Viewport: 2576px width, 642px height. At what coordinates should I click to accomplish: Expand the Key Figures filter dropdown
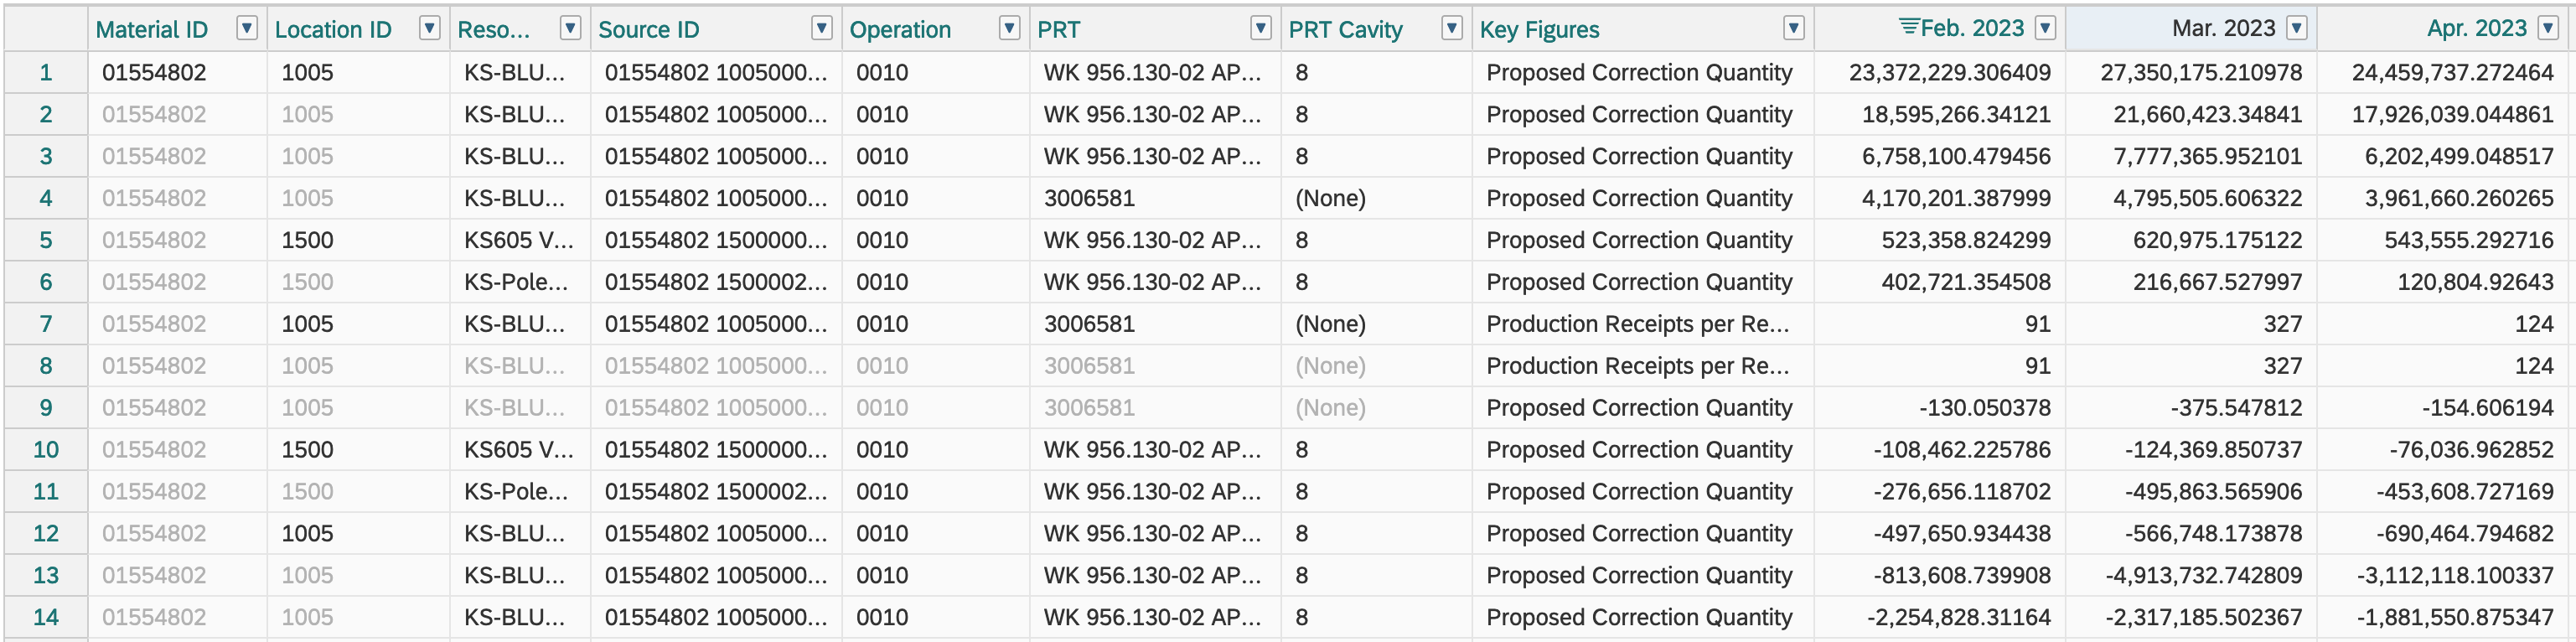(1794, 29)
